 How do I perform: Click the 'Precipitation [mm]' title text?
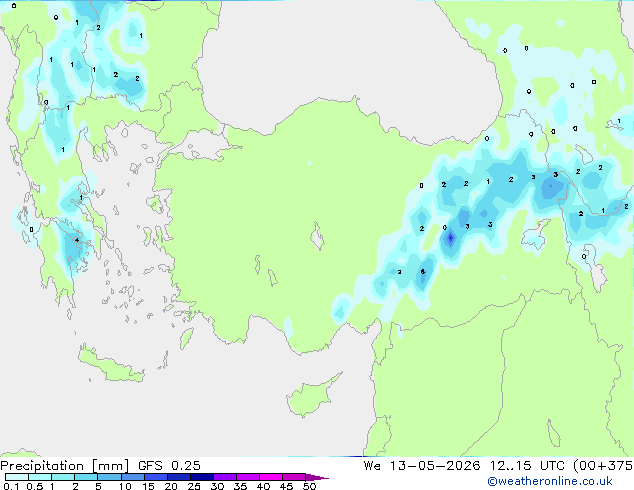click(65, 466)
